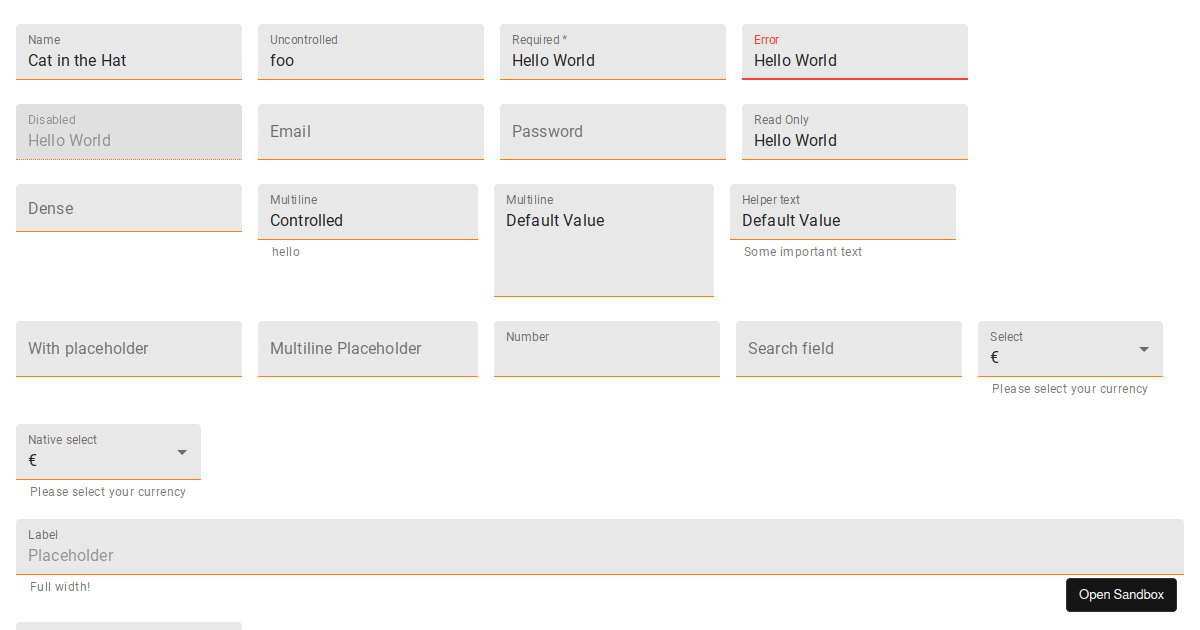Focus the Multiline Placeholder field

368,349
